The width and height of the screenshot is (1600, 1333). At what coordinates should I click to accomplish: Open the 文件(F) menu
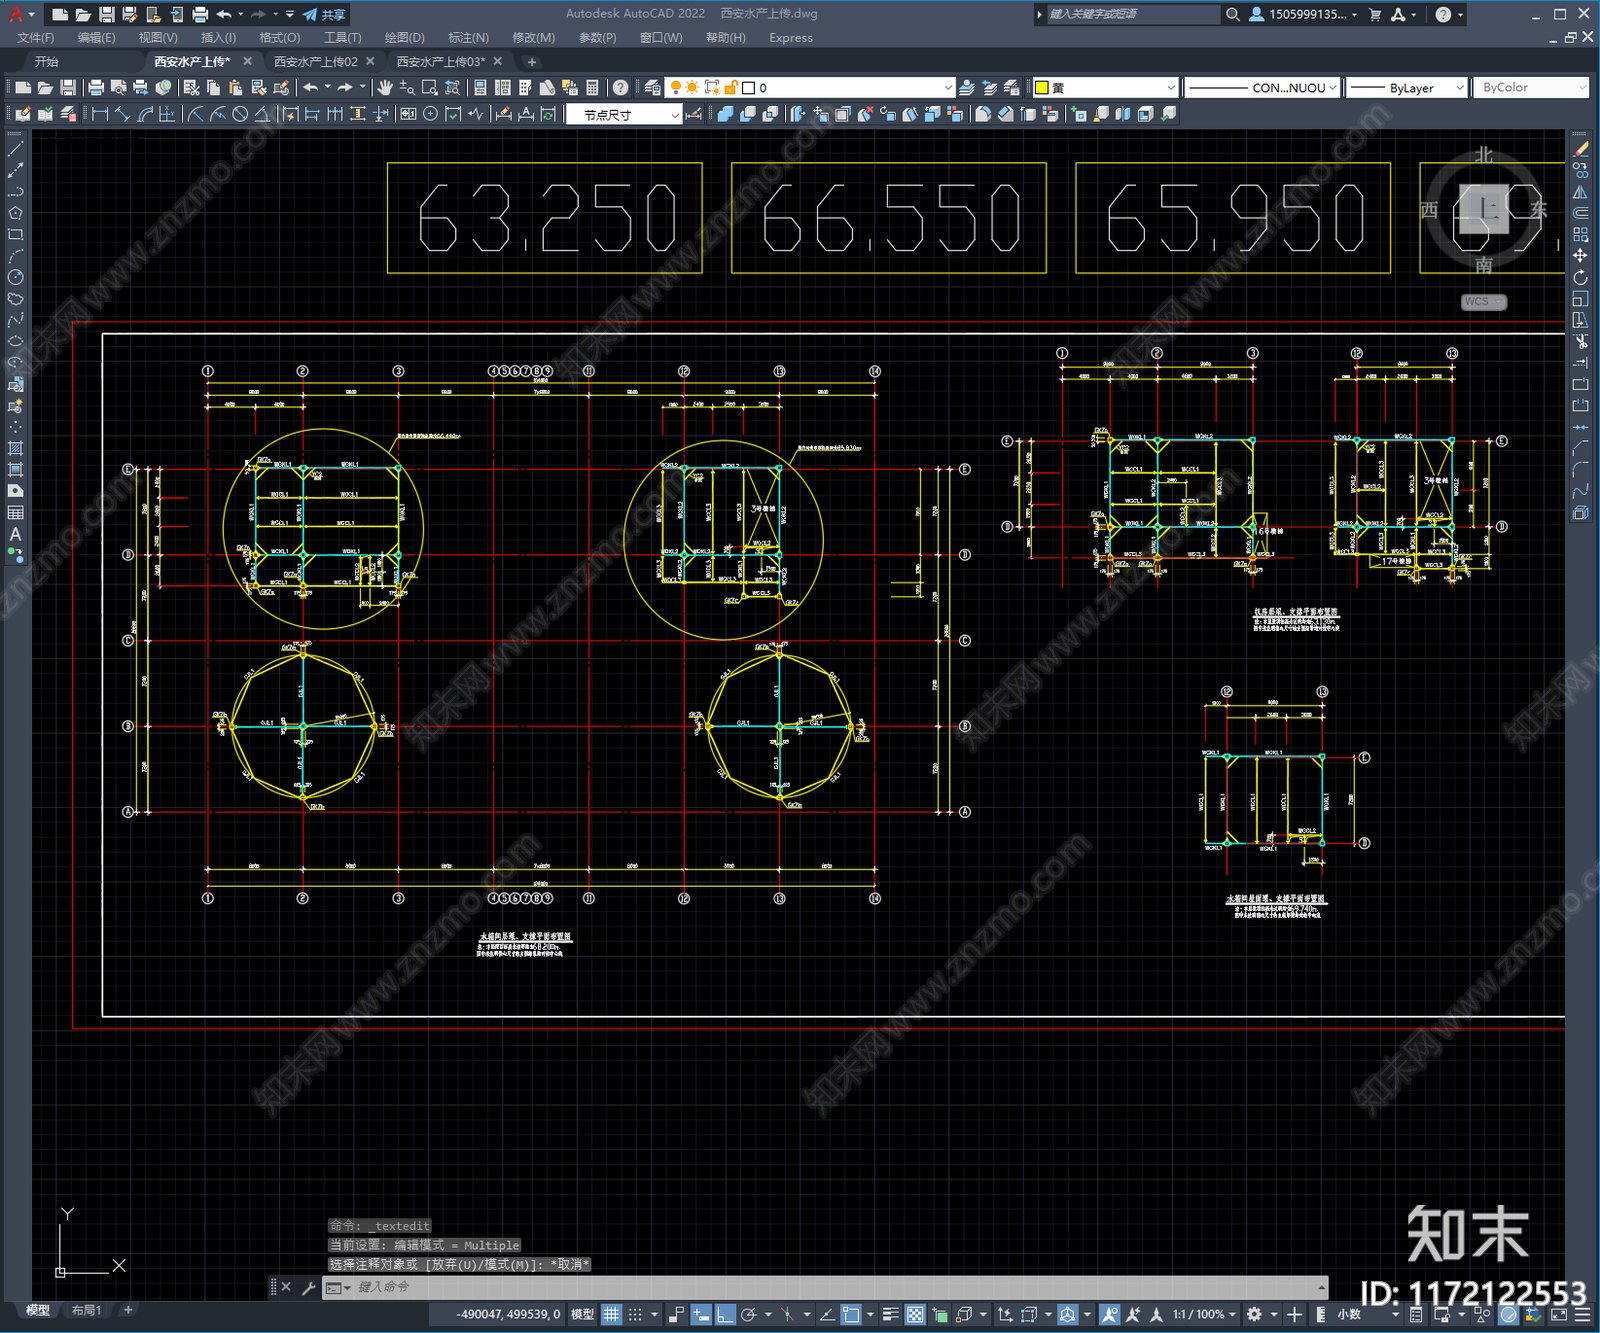click(x=36, y=38)
